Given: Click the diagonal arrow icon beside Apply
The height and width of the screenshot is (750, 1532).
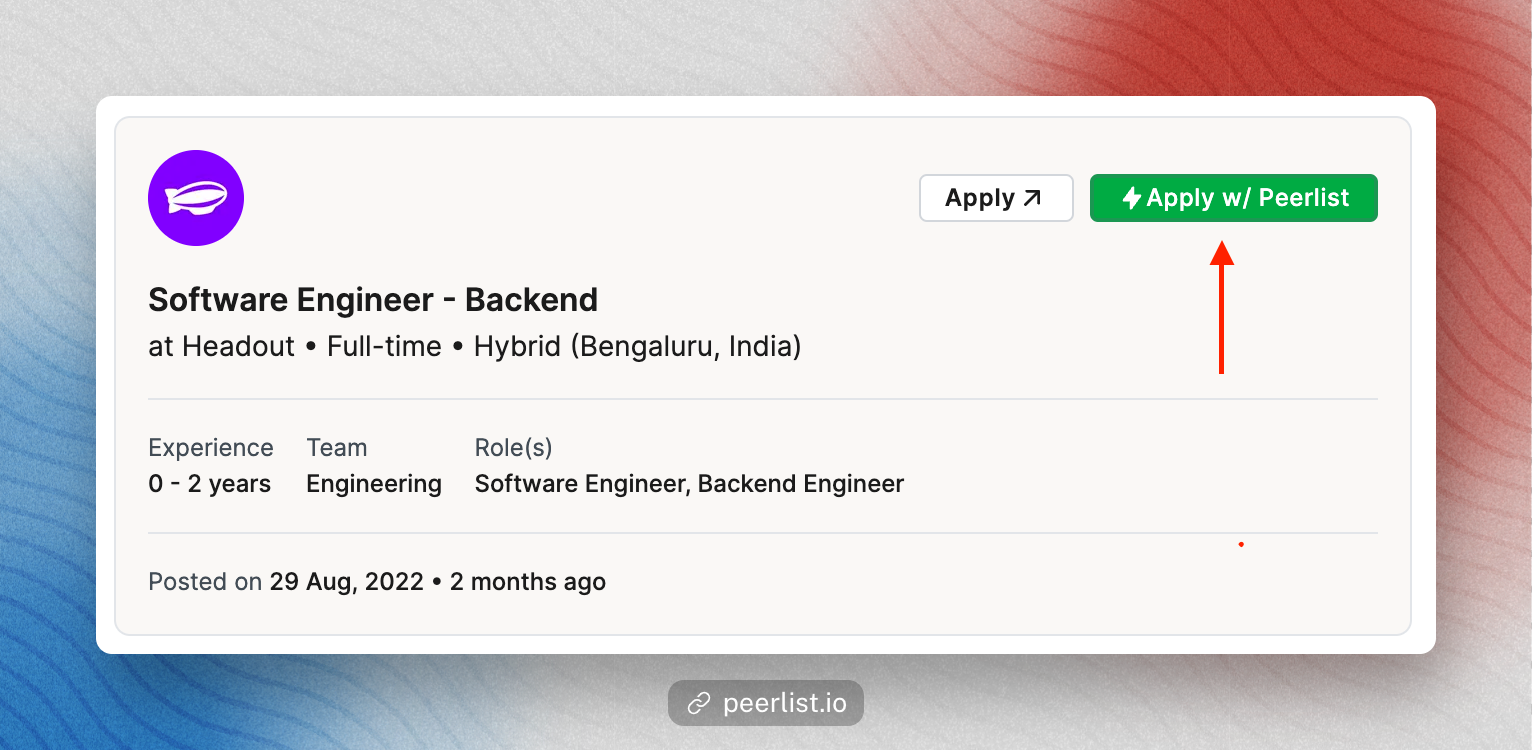Looking at the screenshot, I should pos(1032,198).
